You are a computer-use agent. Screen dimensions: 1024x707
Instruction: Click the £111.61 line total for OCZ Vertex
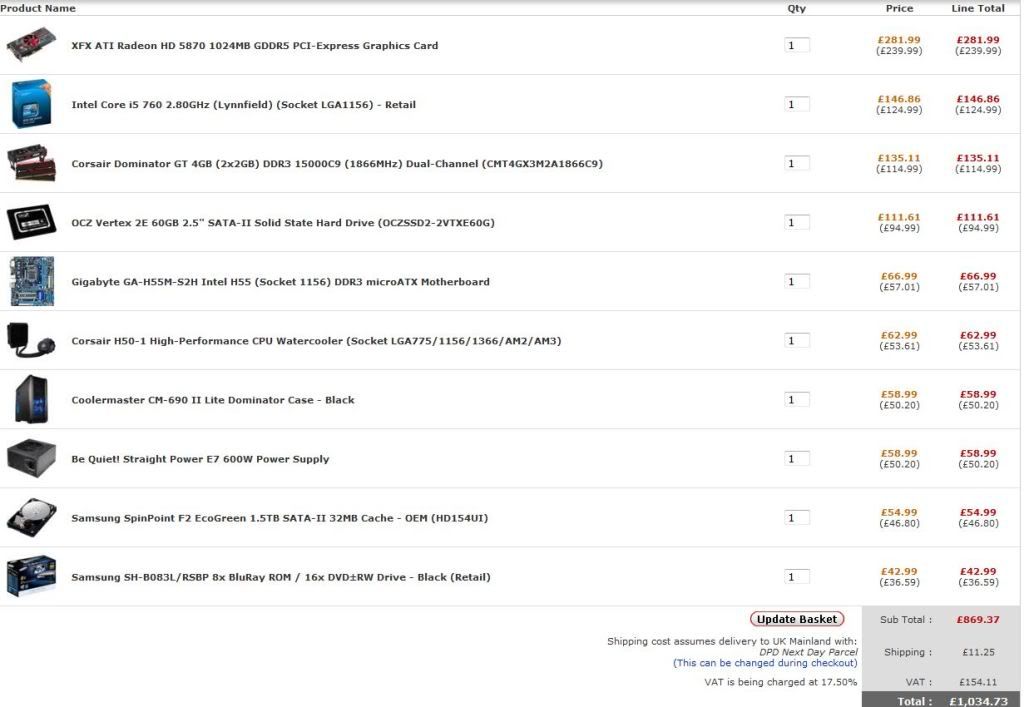click(978, 217)
